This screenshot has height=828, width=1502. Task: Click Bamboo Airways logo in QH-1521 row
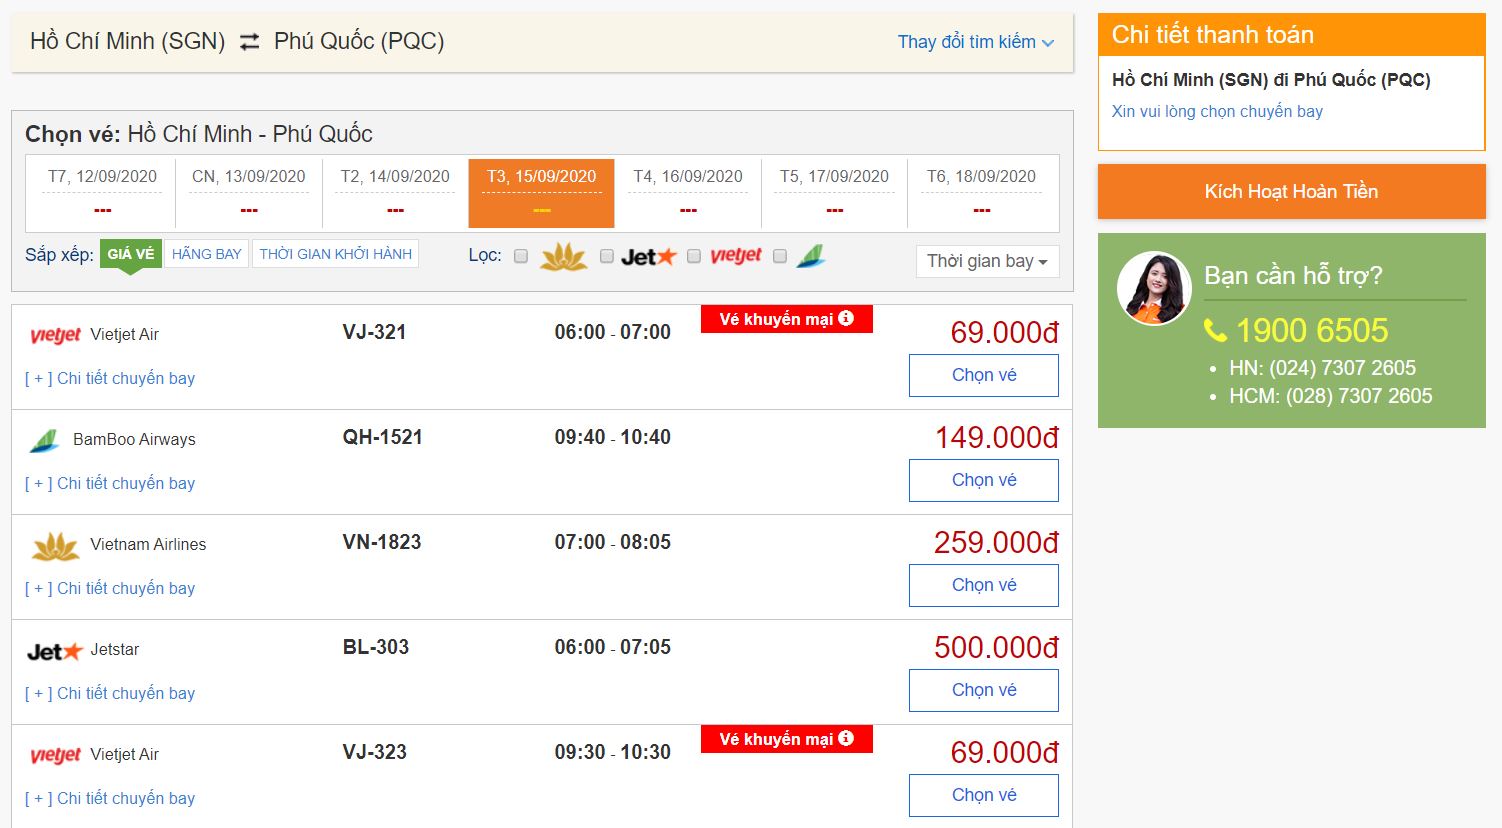[45, 440]
